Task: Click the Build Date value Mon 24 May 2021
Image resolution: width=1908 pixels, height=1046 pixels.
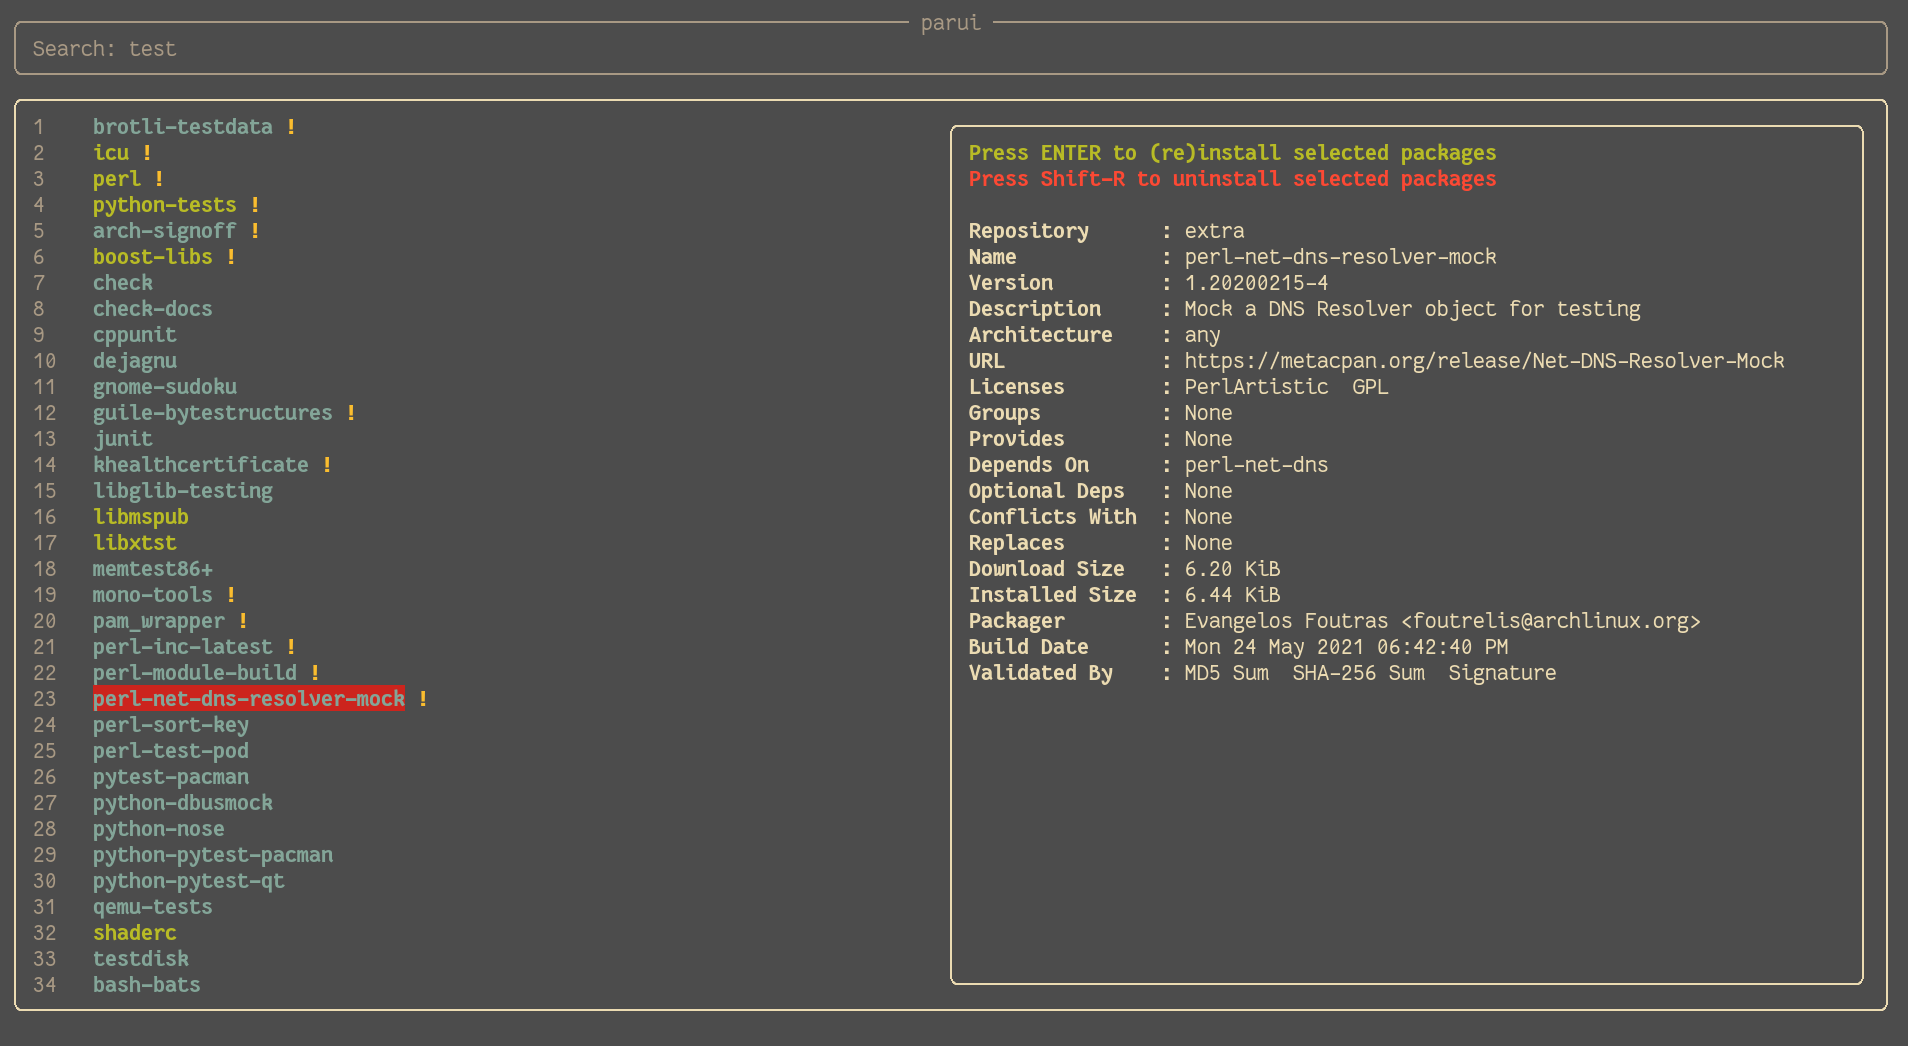Action: click(1346, 647)
